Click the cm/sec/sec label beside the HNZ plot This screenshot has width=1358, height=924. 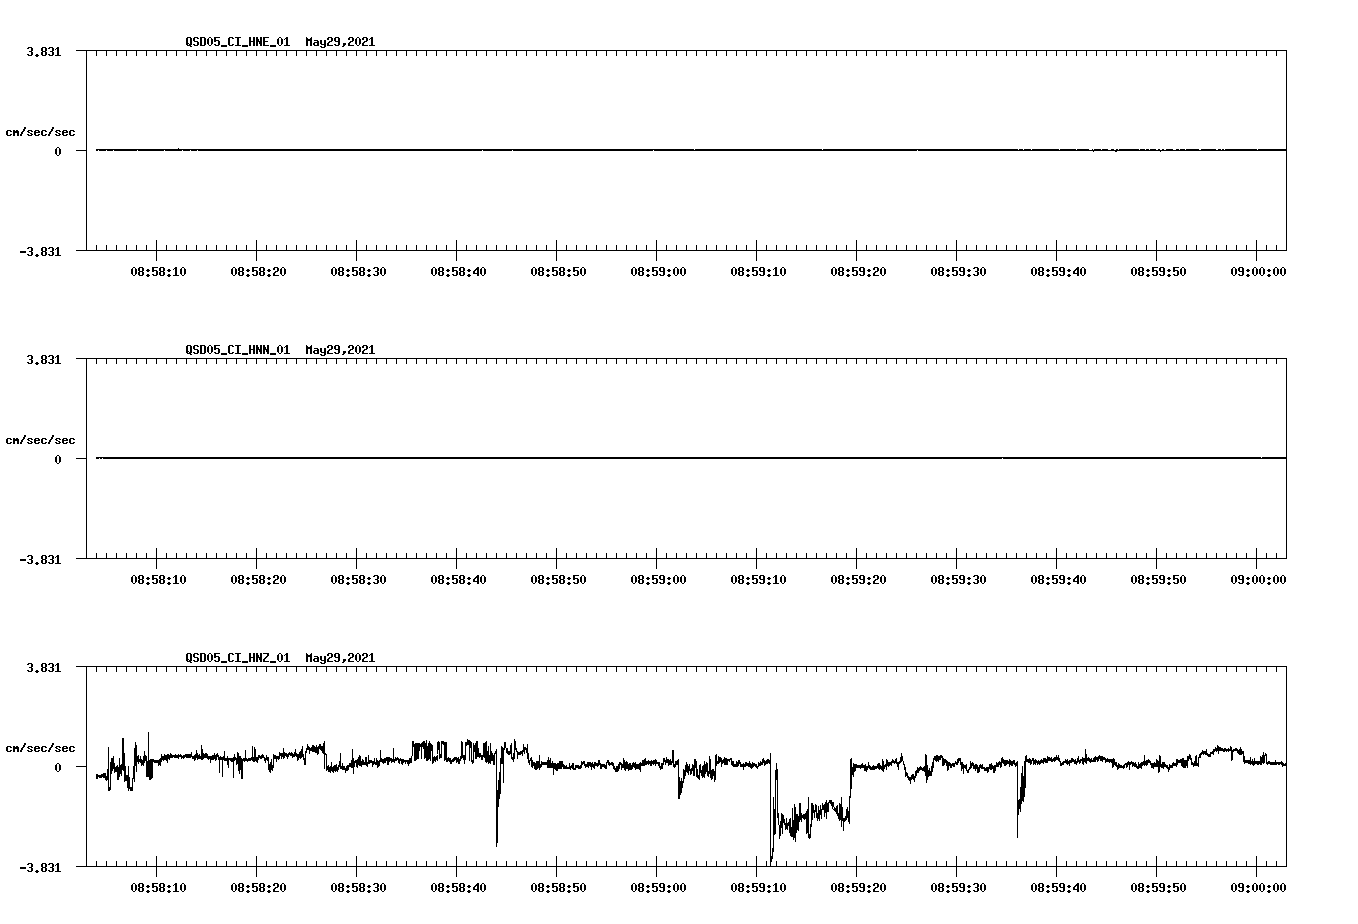coord(40,747)
